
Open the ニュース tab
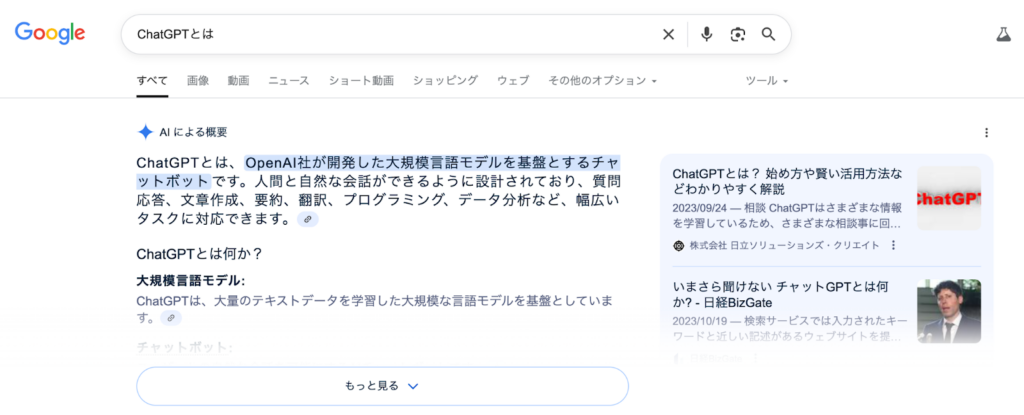(x=289, y=80)
